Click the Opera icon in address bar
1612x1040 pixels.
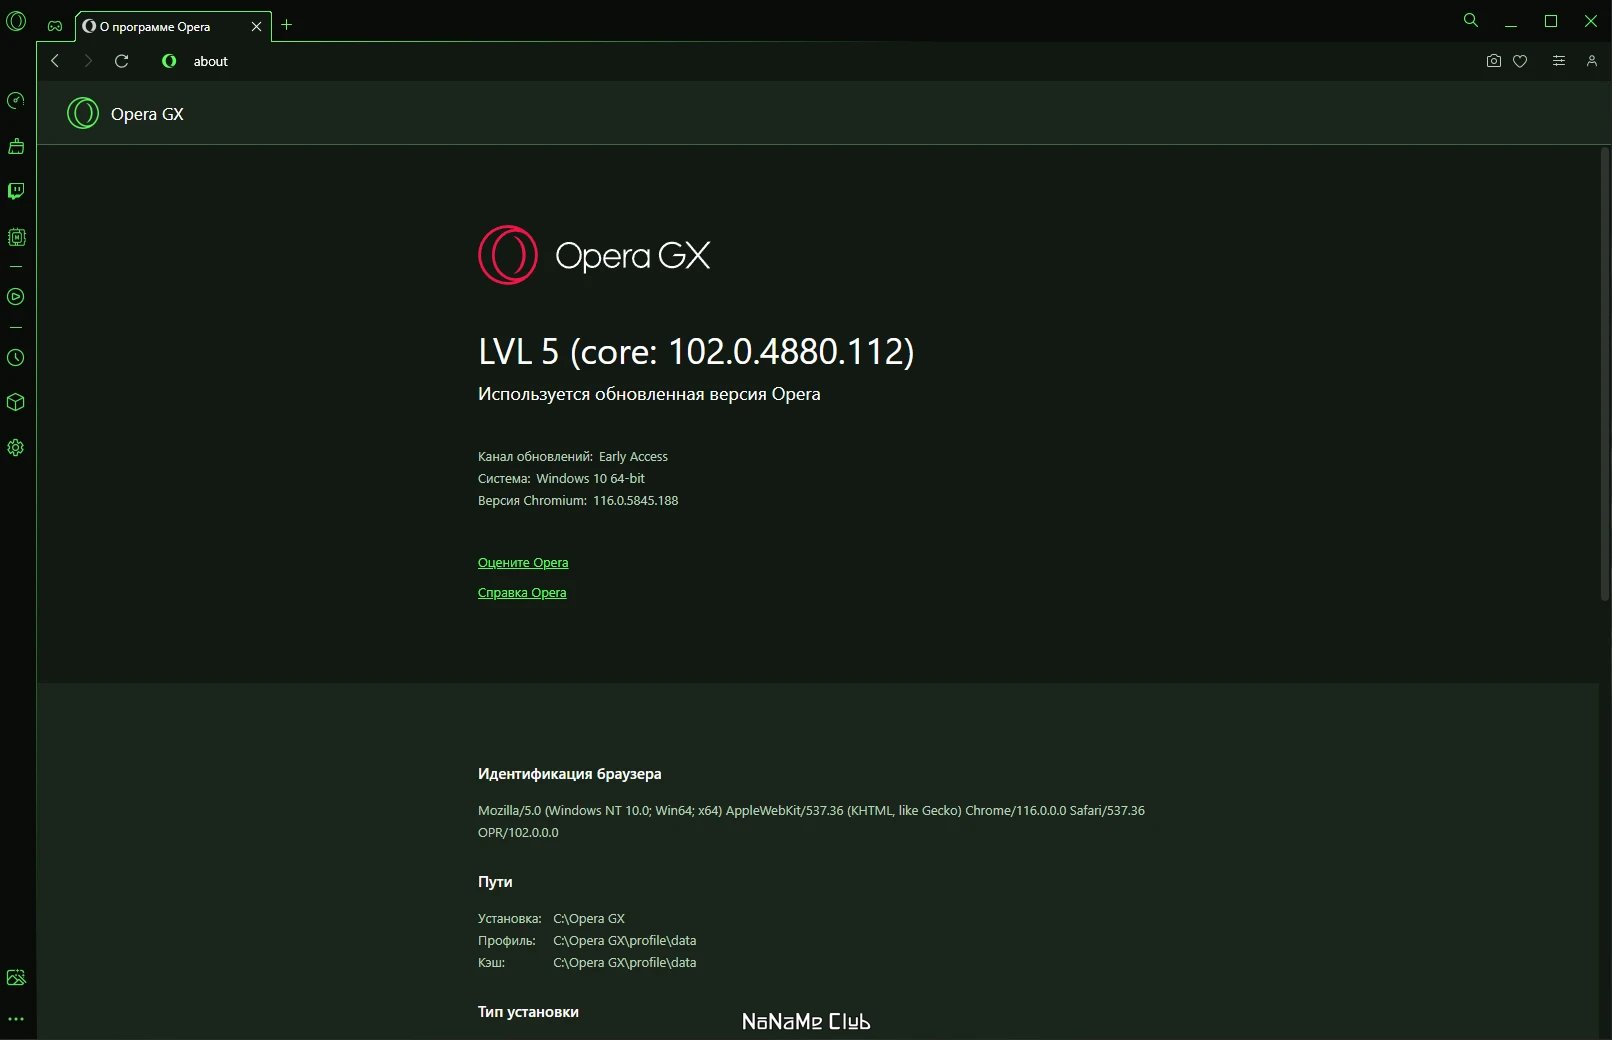coord(169,61)
